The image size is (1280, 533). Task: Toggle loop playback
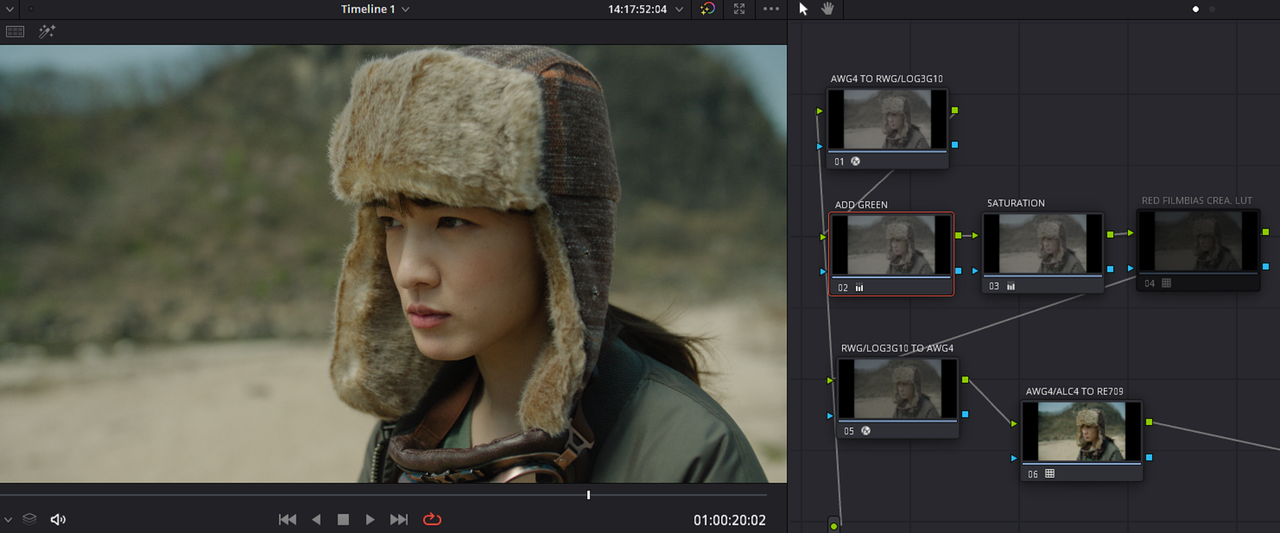pyautogui.click(x=432, y=520)
